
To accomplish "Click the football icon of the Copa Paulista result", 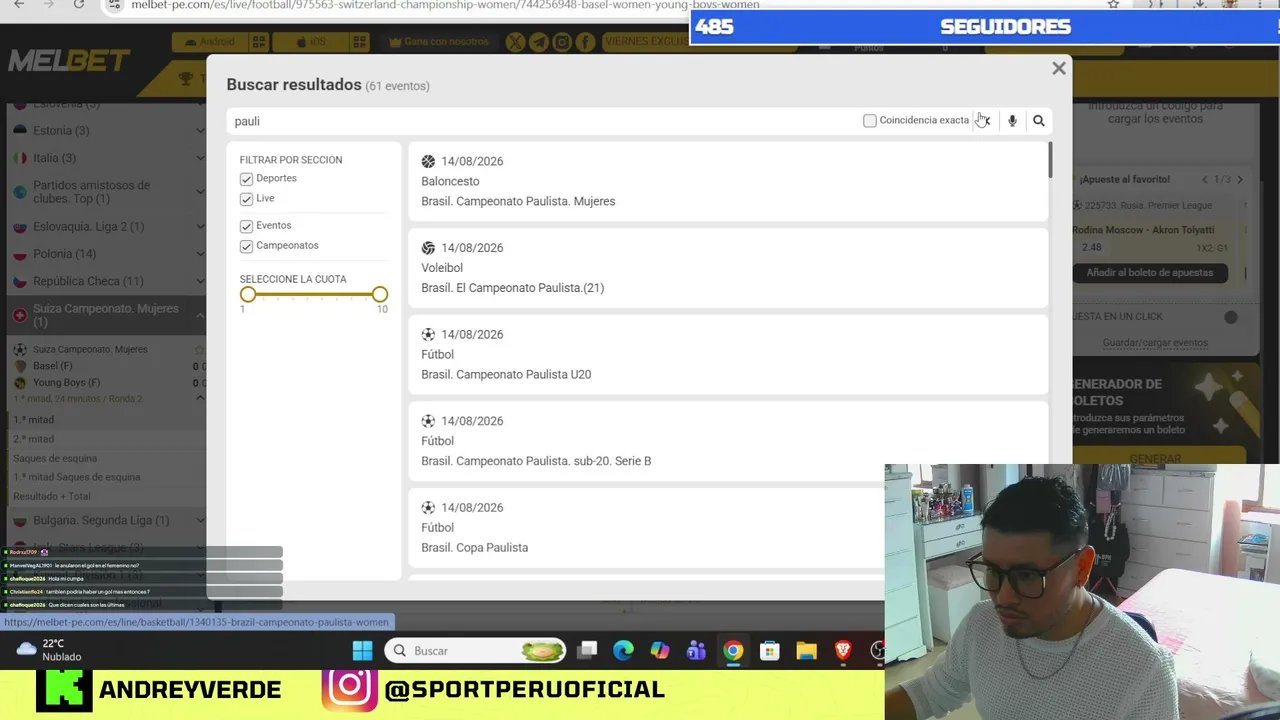I will tap(428, 508).
